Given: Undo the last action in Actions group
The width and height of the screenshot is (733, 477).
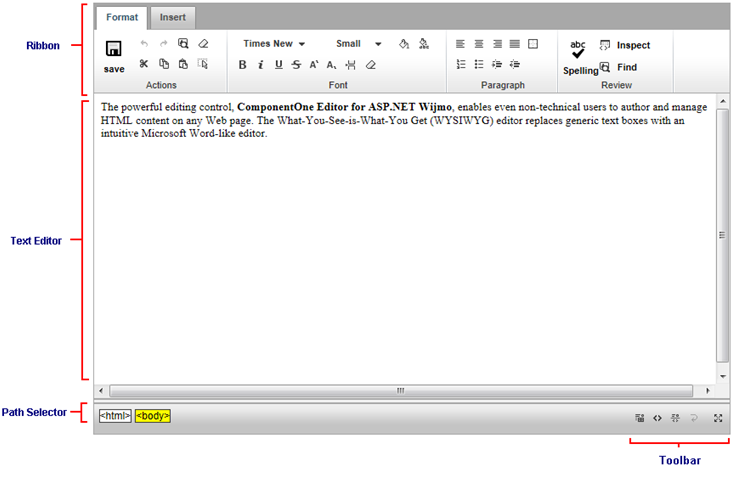Looking at the screenshot, I should click(x=144, y=44).
